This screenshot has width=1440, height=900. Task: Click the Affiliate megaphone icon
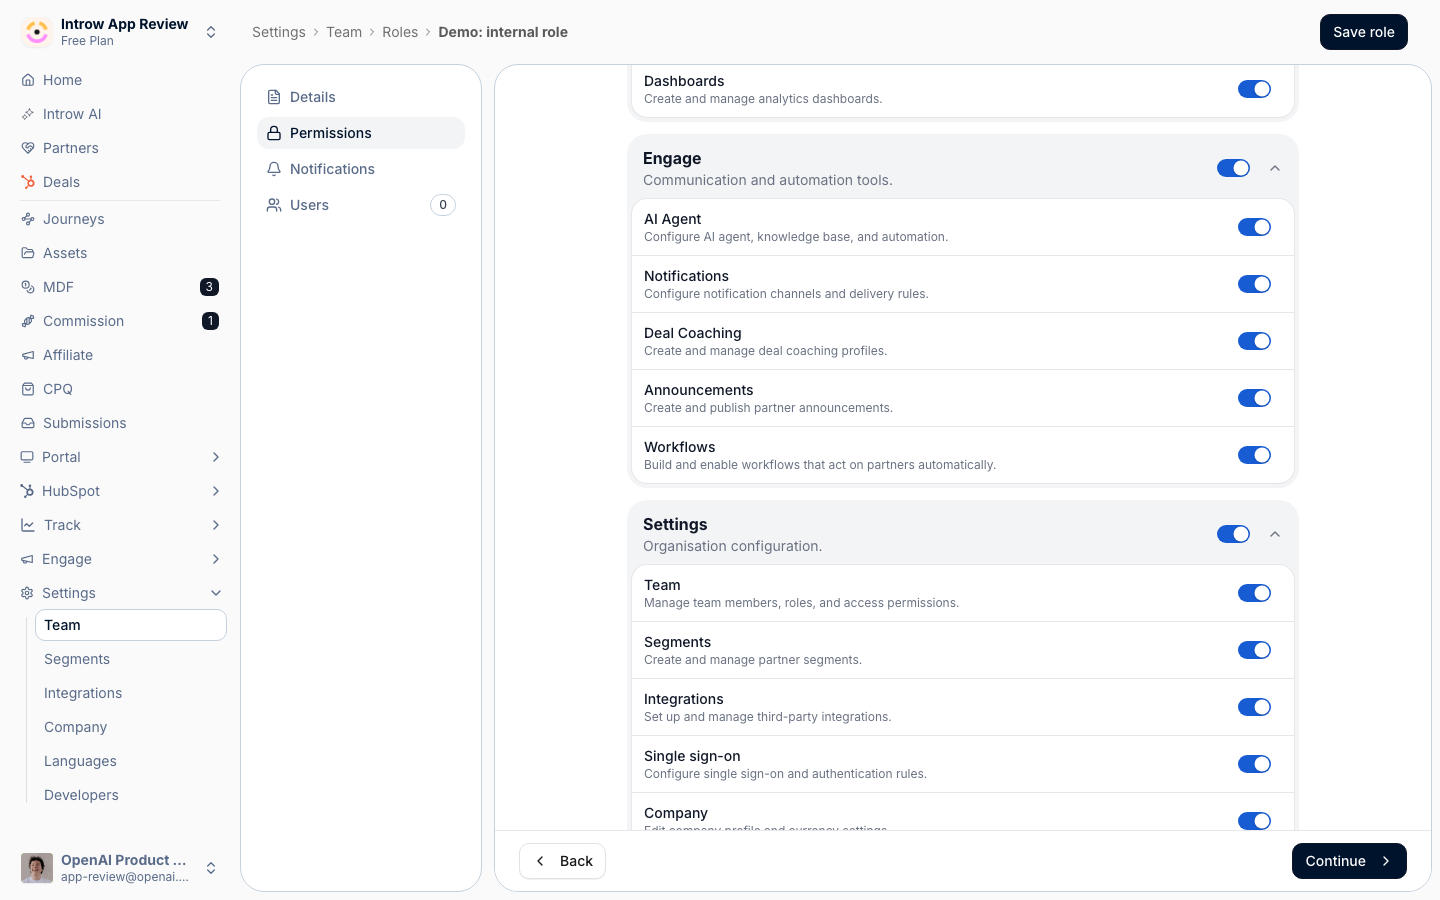tap(28, 355)
